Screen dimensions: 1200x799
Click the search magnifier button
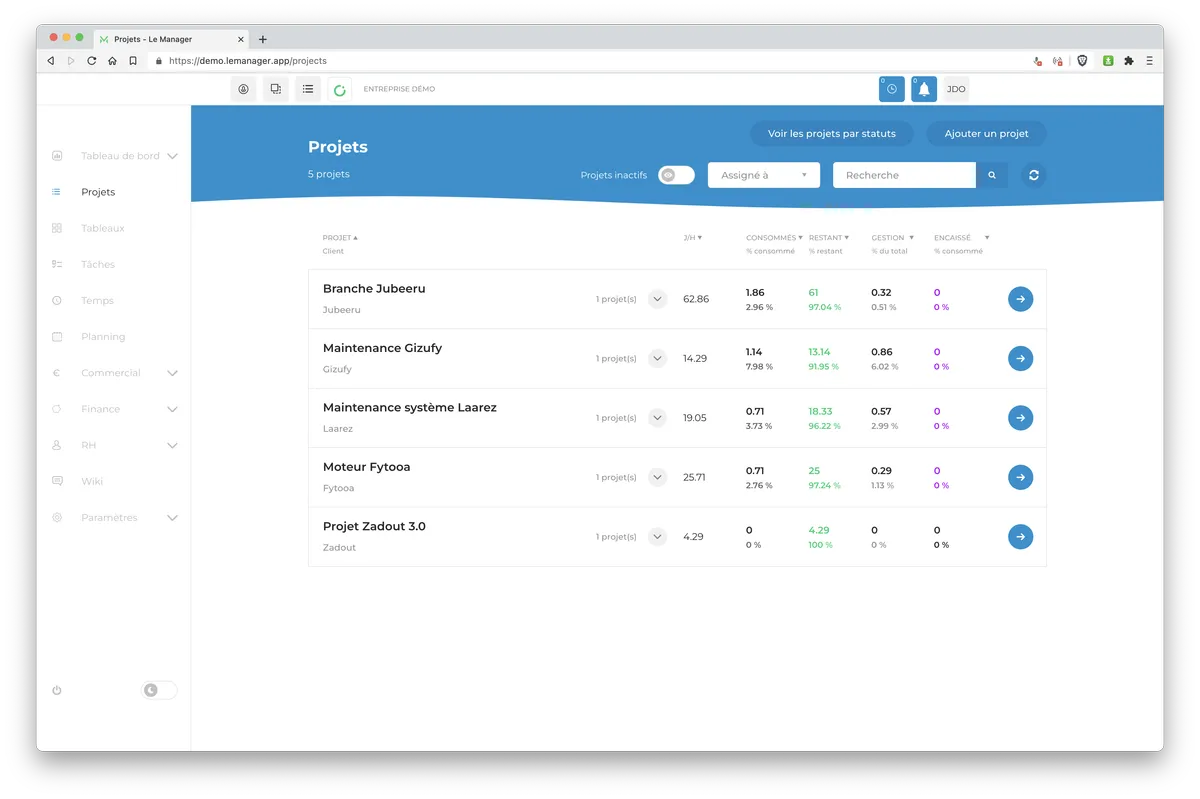coord(992,175)
